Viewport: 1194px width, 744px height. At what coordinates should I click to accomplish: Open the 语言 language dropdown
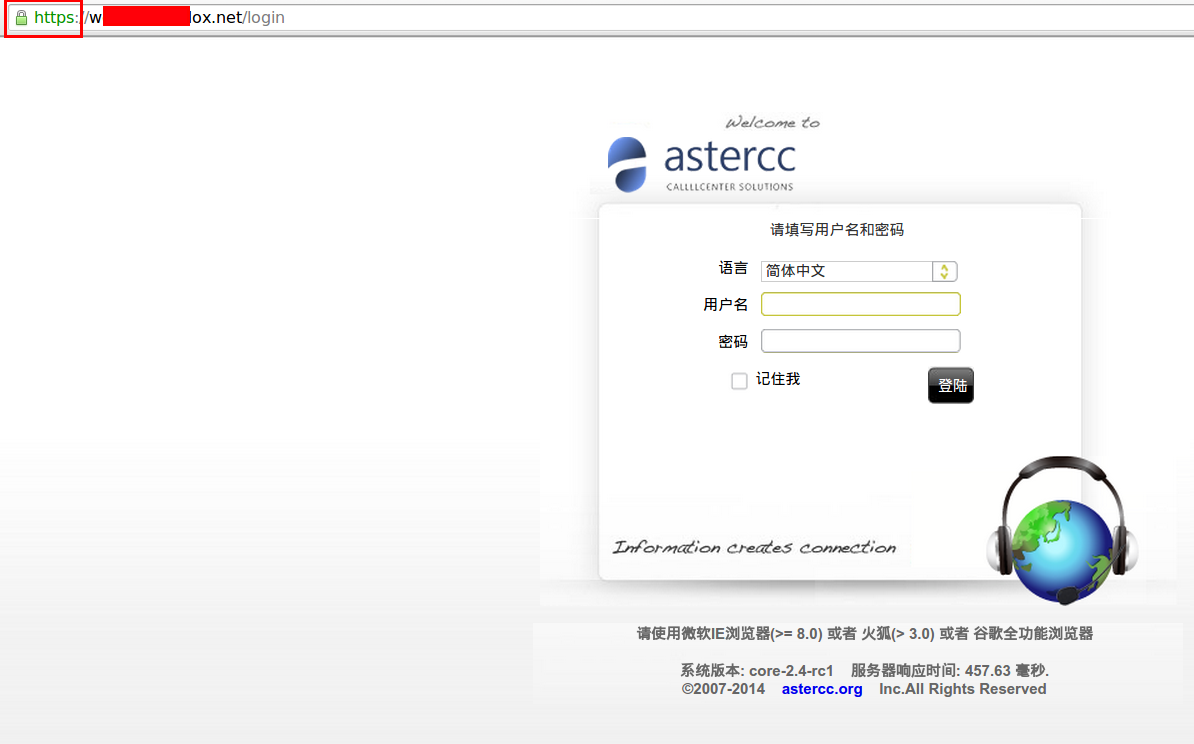(x=847, y=271)
